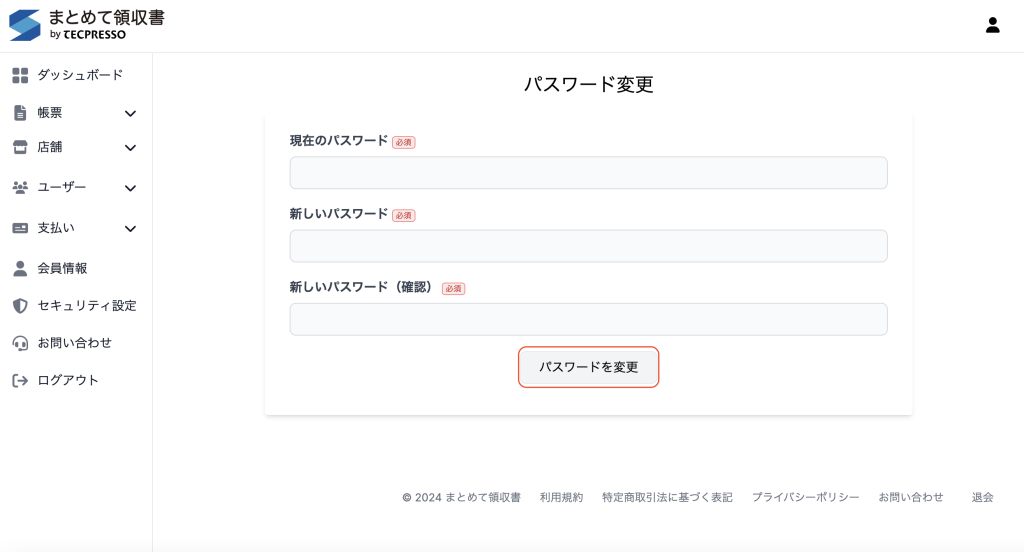
Task: Expand the 帳票 menu chevron
Action: click(130, 114)
